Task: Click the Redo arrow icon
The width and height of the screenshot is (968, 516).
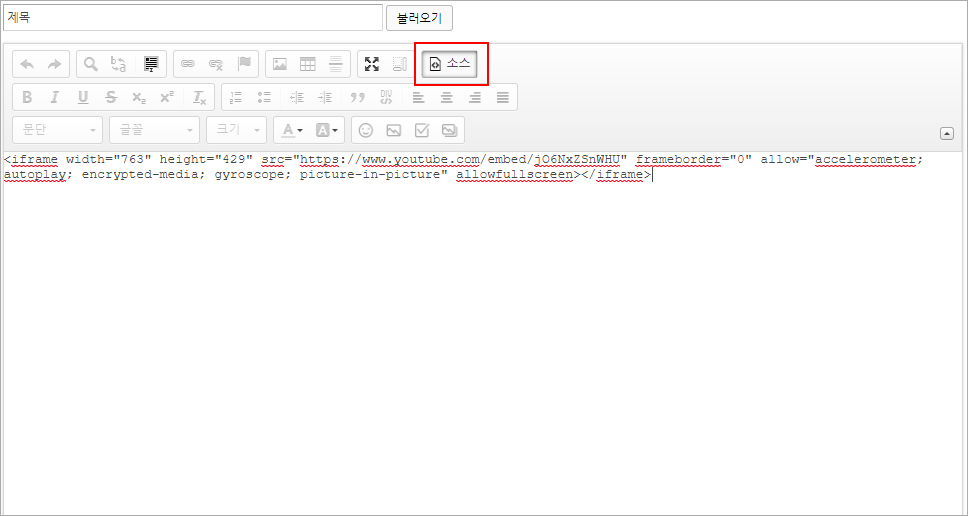Action: pyautogui.click(x=54, y=64)
